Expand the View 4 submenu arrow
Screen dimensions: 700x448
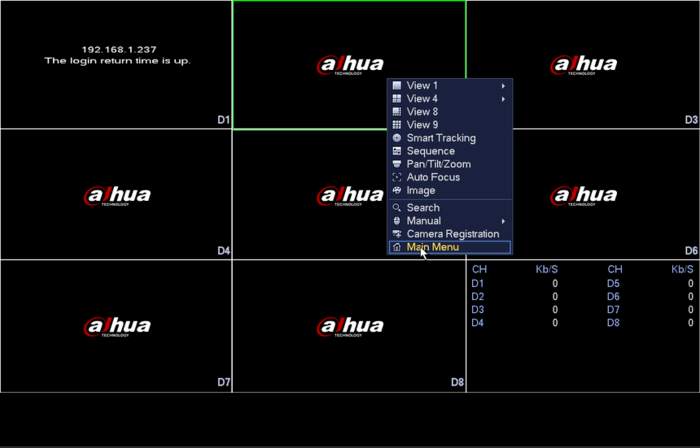click(503, 99)
